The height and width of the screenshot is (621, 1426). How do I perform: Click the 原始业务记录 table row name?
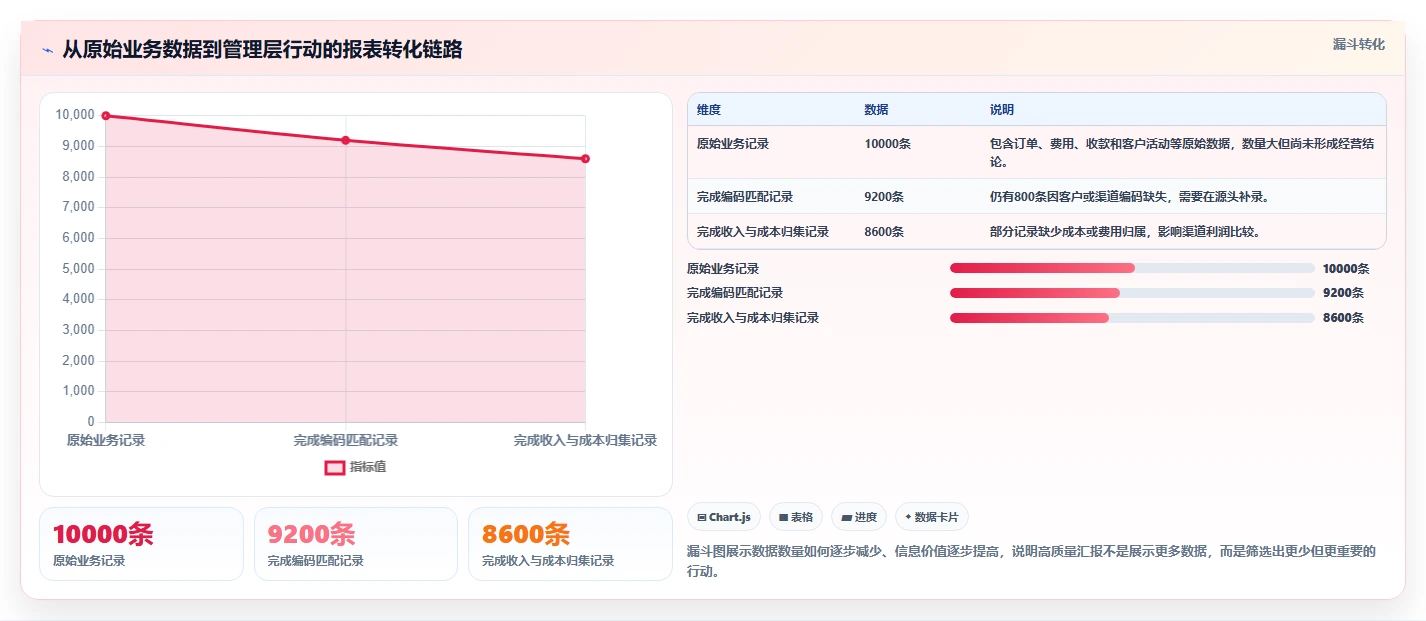coord(733,144)
